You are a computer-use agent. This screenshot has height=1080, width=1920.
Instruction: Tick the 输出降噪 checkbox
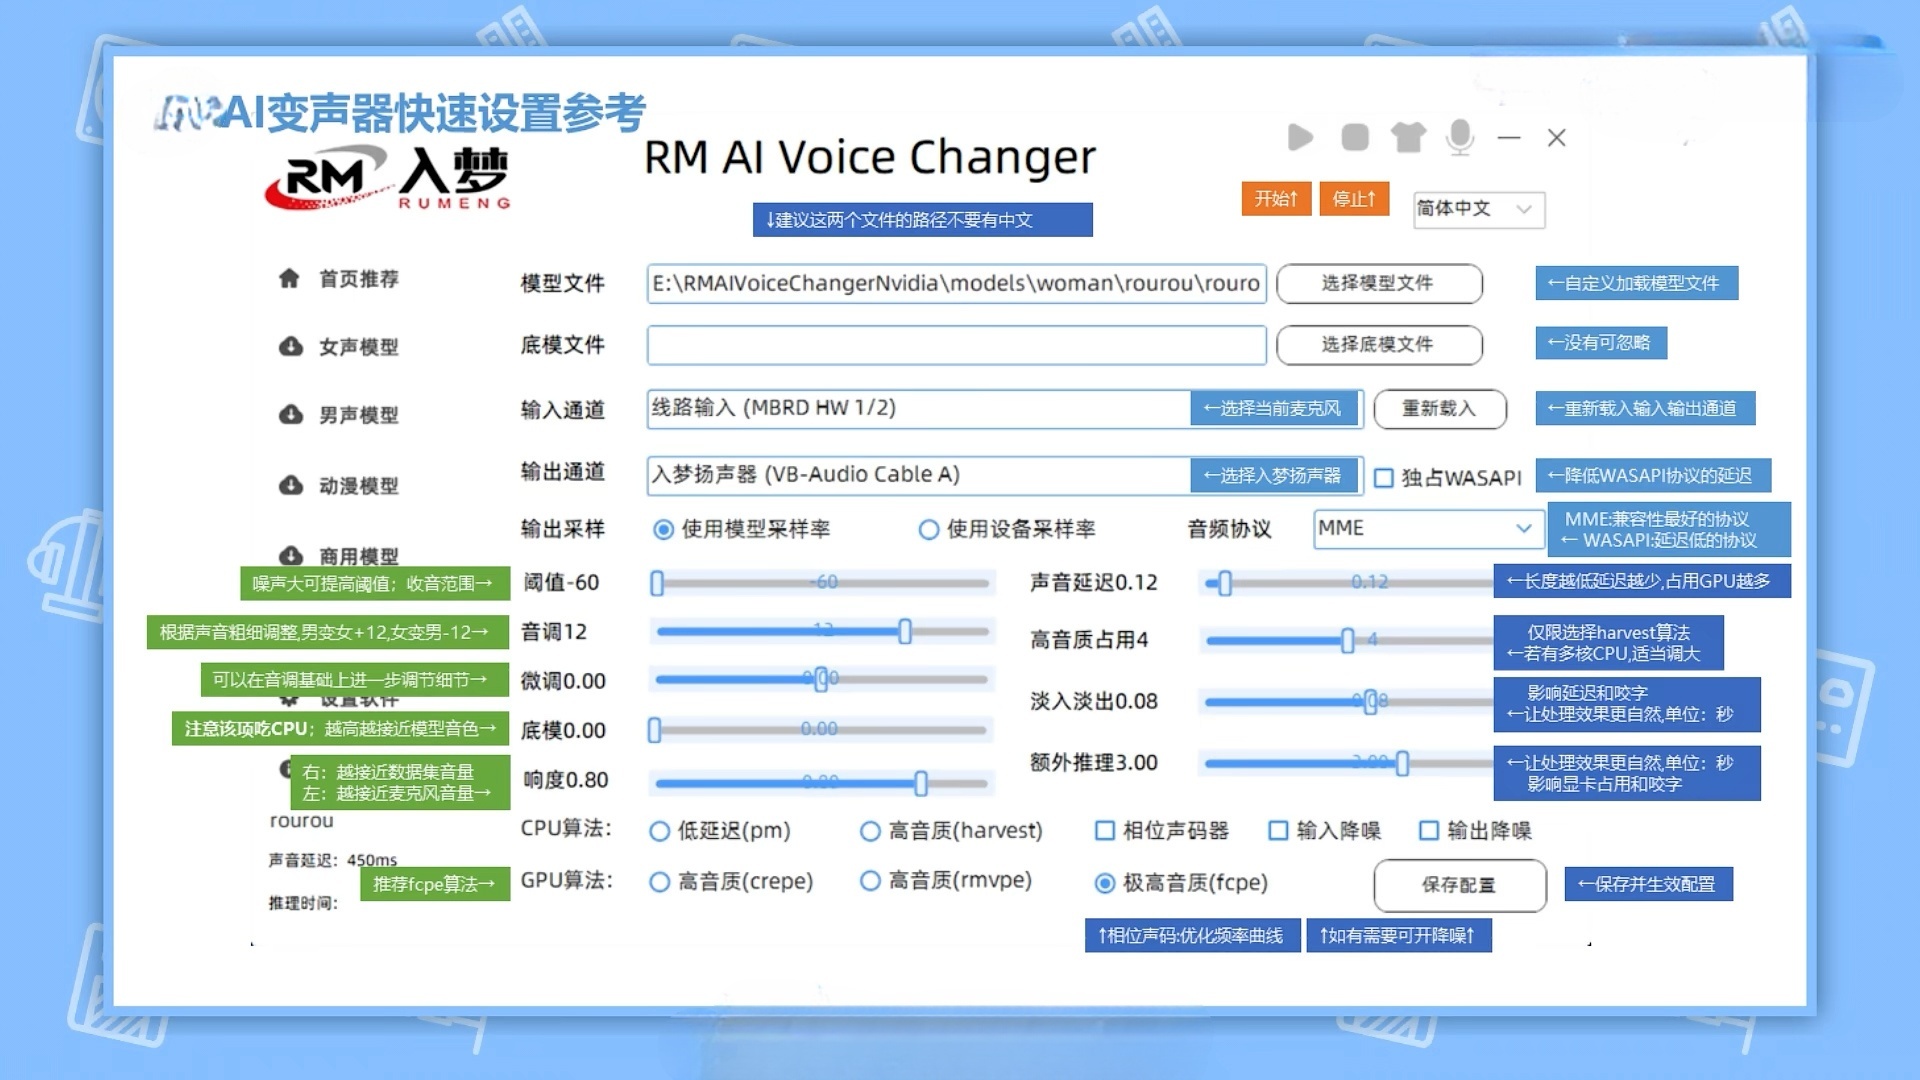1429,830
